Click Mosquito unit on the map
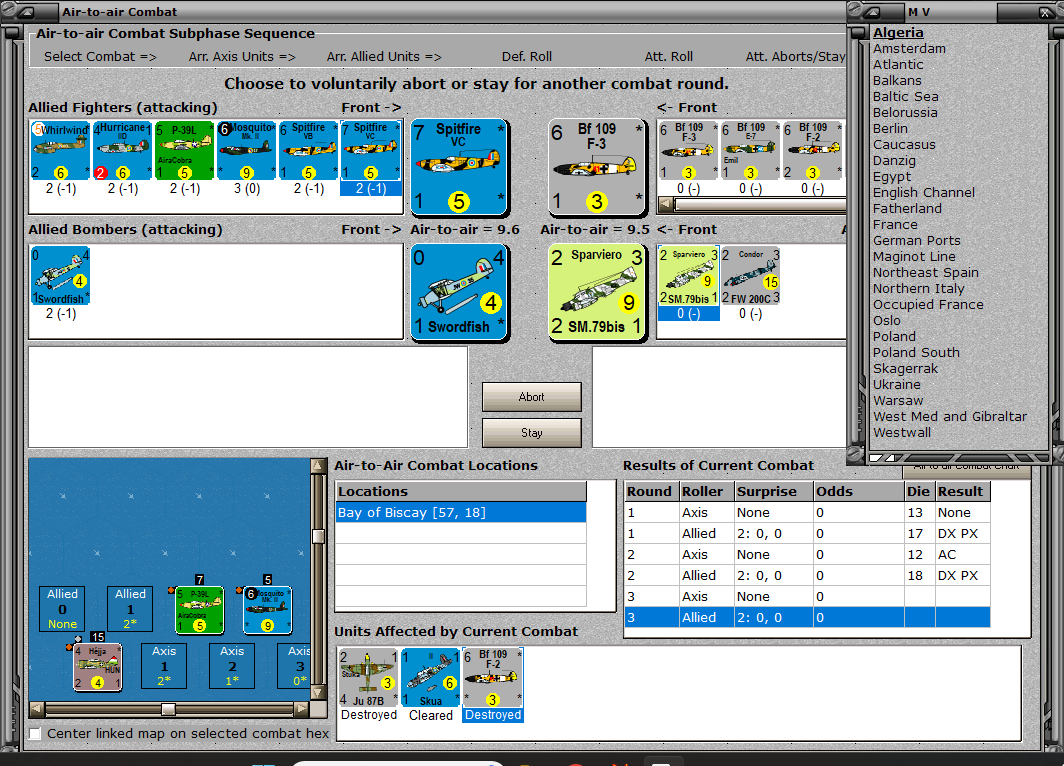The height and width of the screenshot is (766, 1064). pos(267,610)
